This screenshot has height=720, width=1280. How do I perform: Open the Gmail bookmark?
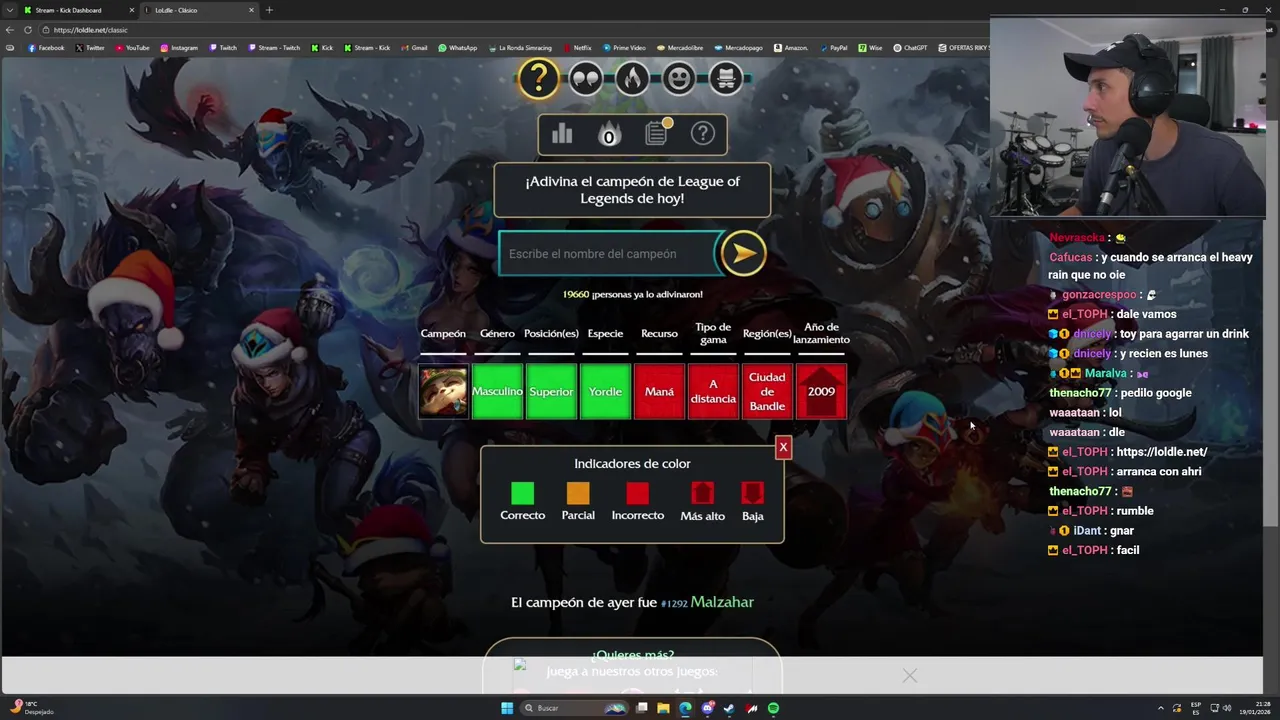414,48
